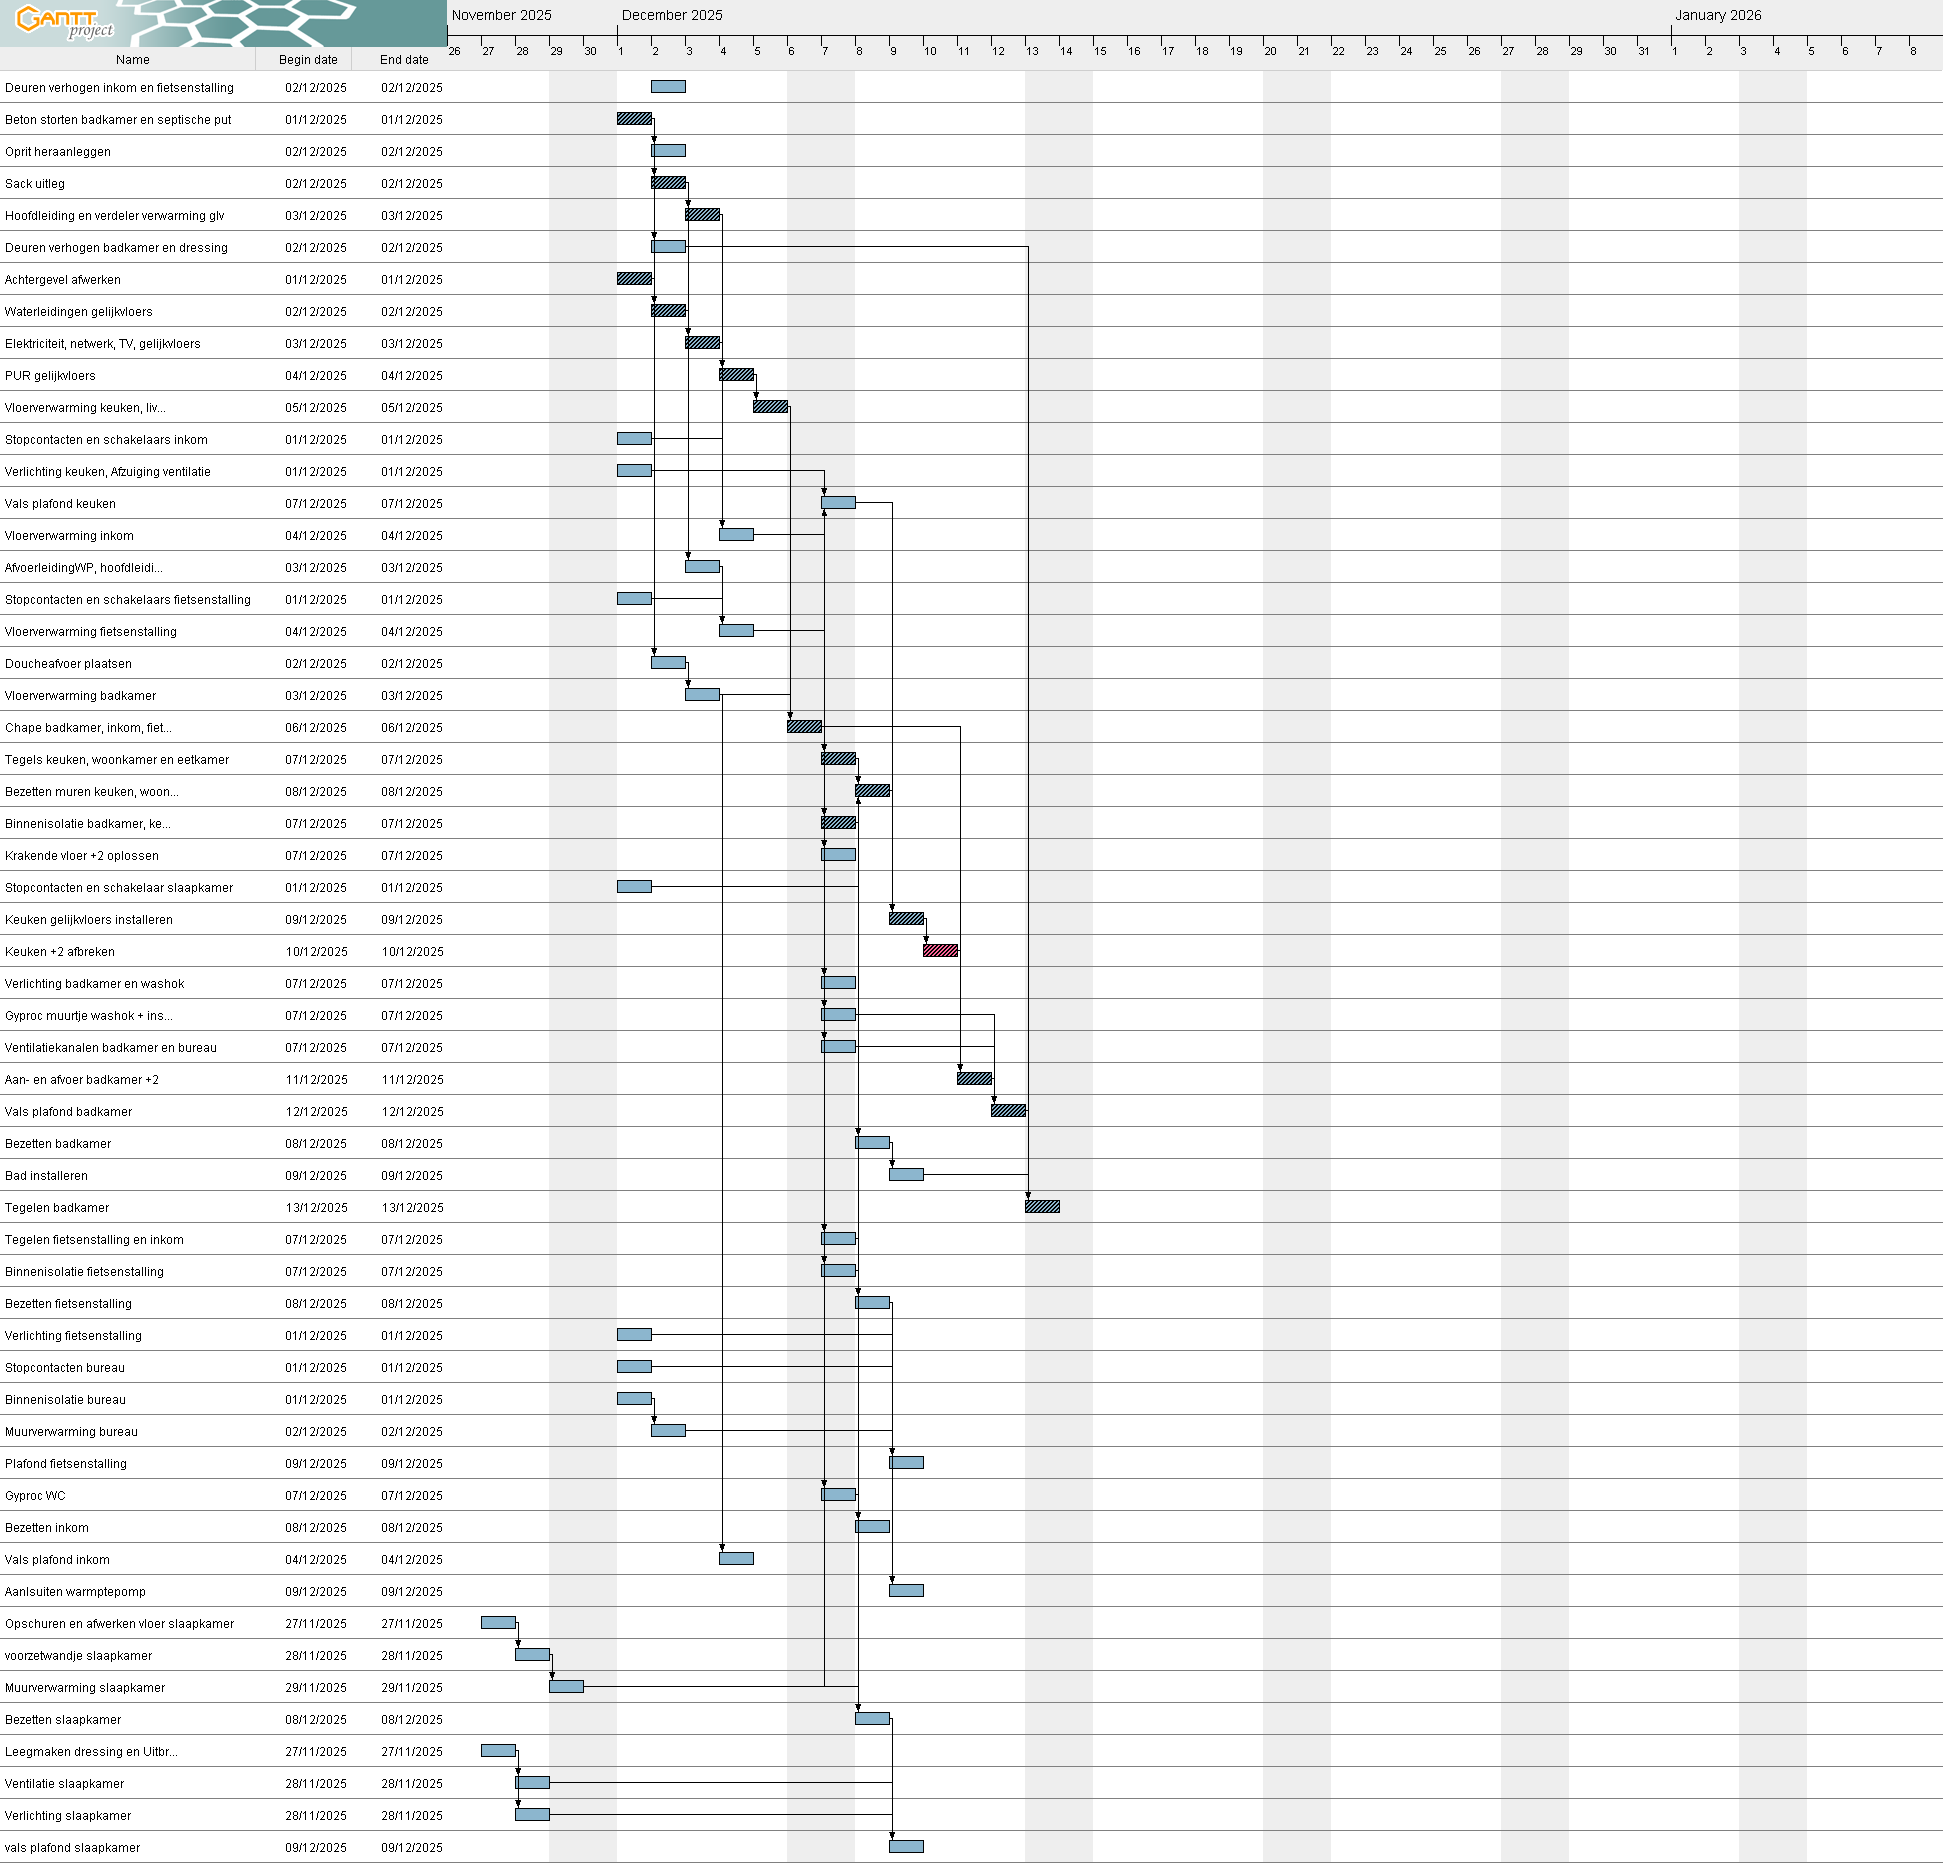Click the Achtergevel afwerken task name
Screen dimensions: 1943x1863
[x=63, y=280]
